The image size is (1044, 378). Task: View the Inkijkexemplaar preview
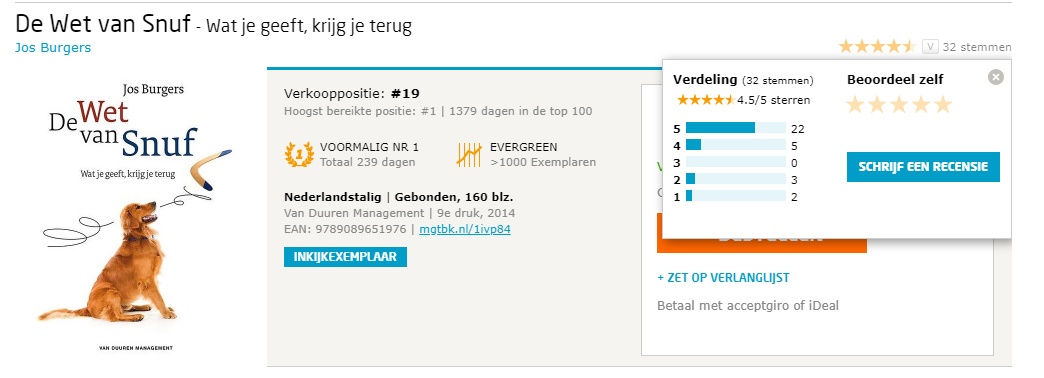click(345, 257)
